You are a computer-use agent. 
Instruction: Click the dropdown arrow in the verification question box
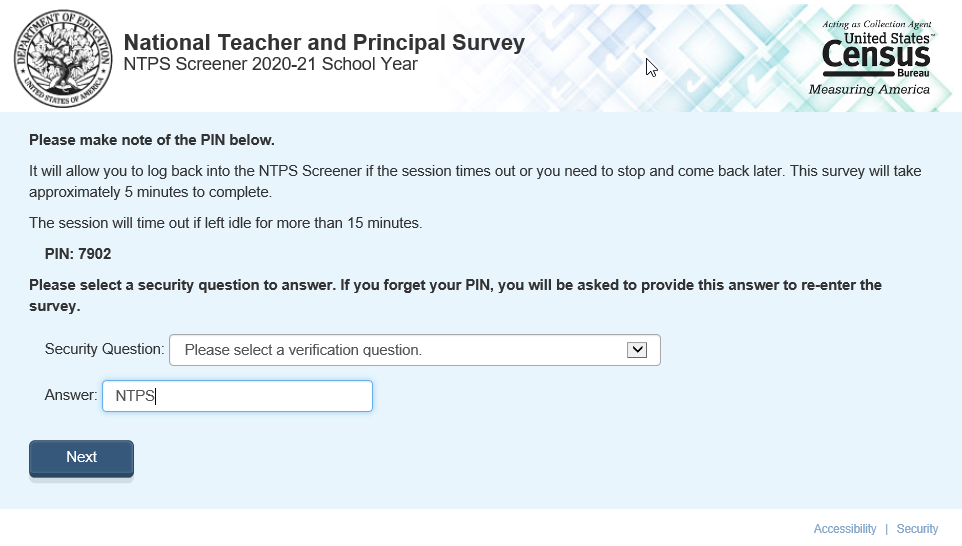tap(637, 350)
